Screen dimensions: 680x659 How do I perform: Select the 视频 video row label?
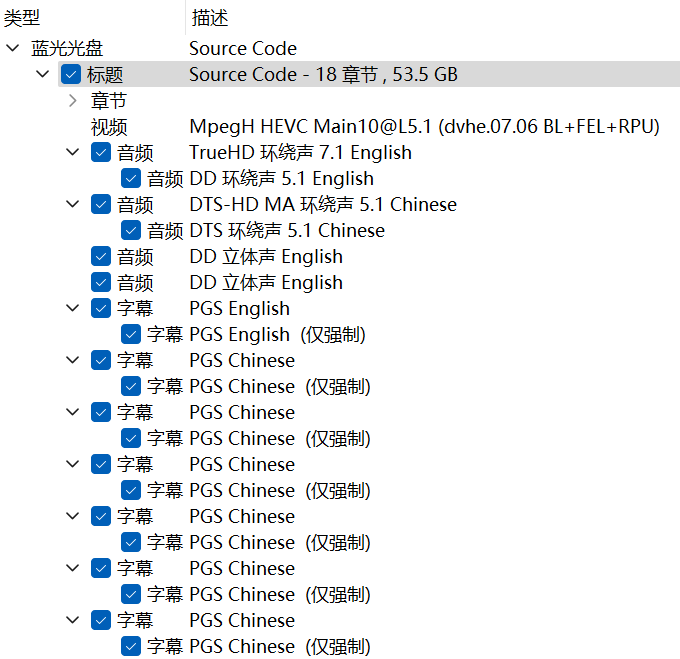pos(109,127)
